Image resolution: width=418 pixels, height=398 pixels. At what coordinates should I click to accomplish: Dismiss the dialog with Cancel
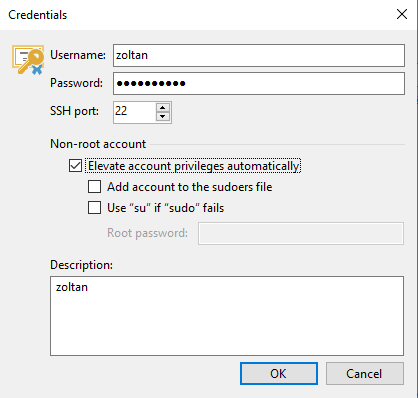(x=365, y=374)
